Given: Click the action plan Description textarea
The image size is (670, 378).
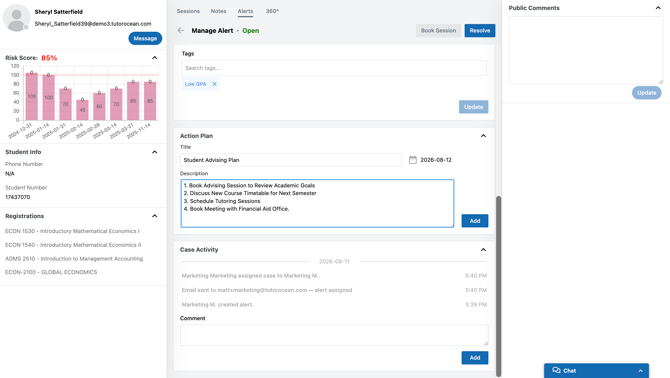Looking at the screenshot, I should coord(317,203).
